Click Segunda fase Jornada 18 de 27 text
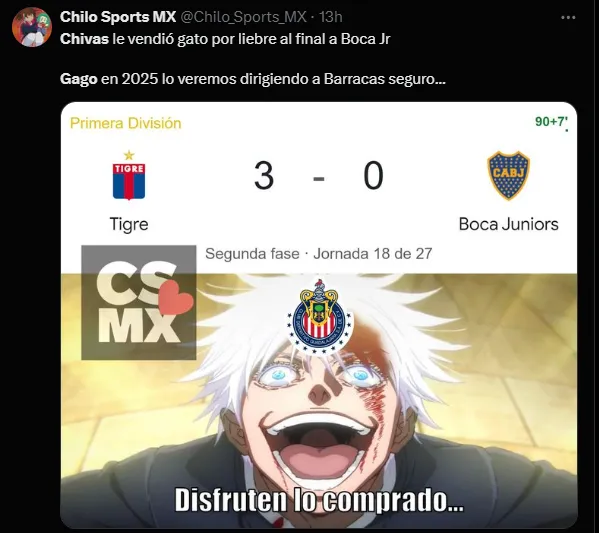The image size is (599, 533). click(319, 254)
